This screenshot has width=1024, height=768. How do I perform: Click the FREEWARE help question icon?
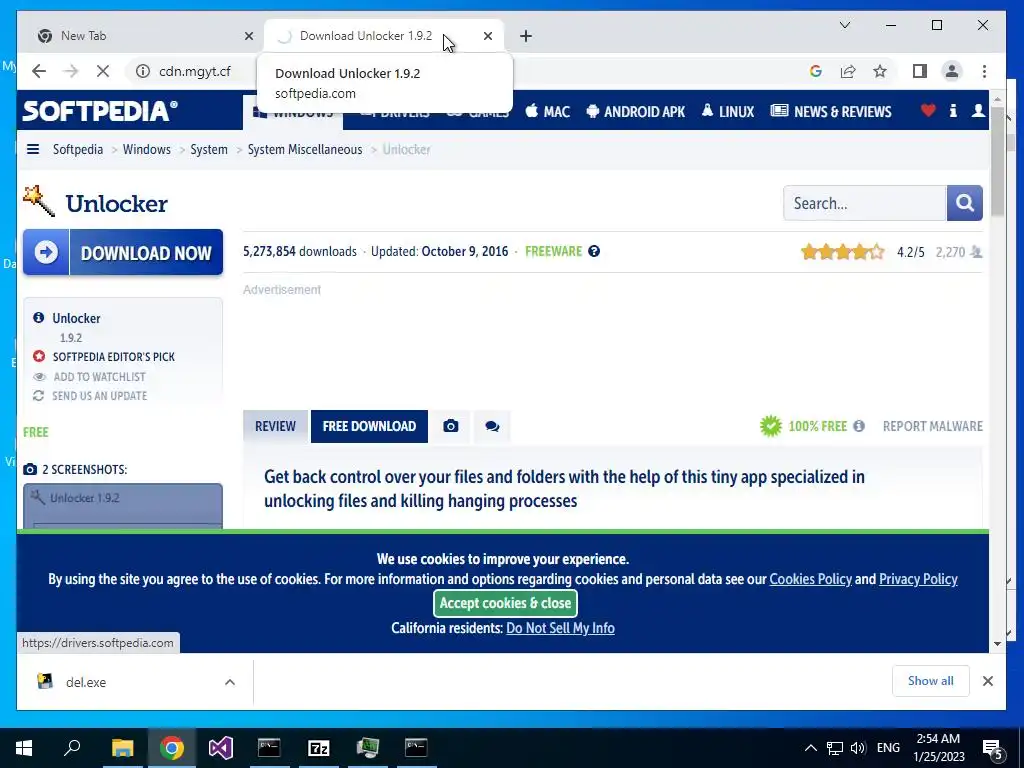click(594, 251)
